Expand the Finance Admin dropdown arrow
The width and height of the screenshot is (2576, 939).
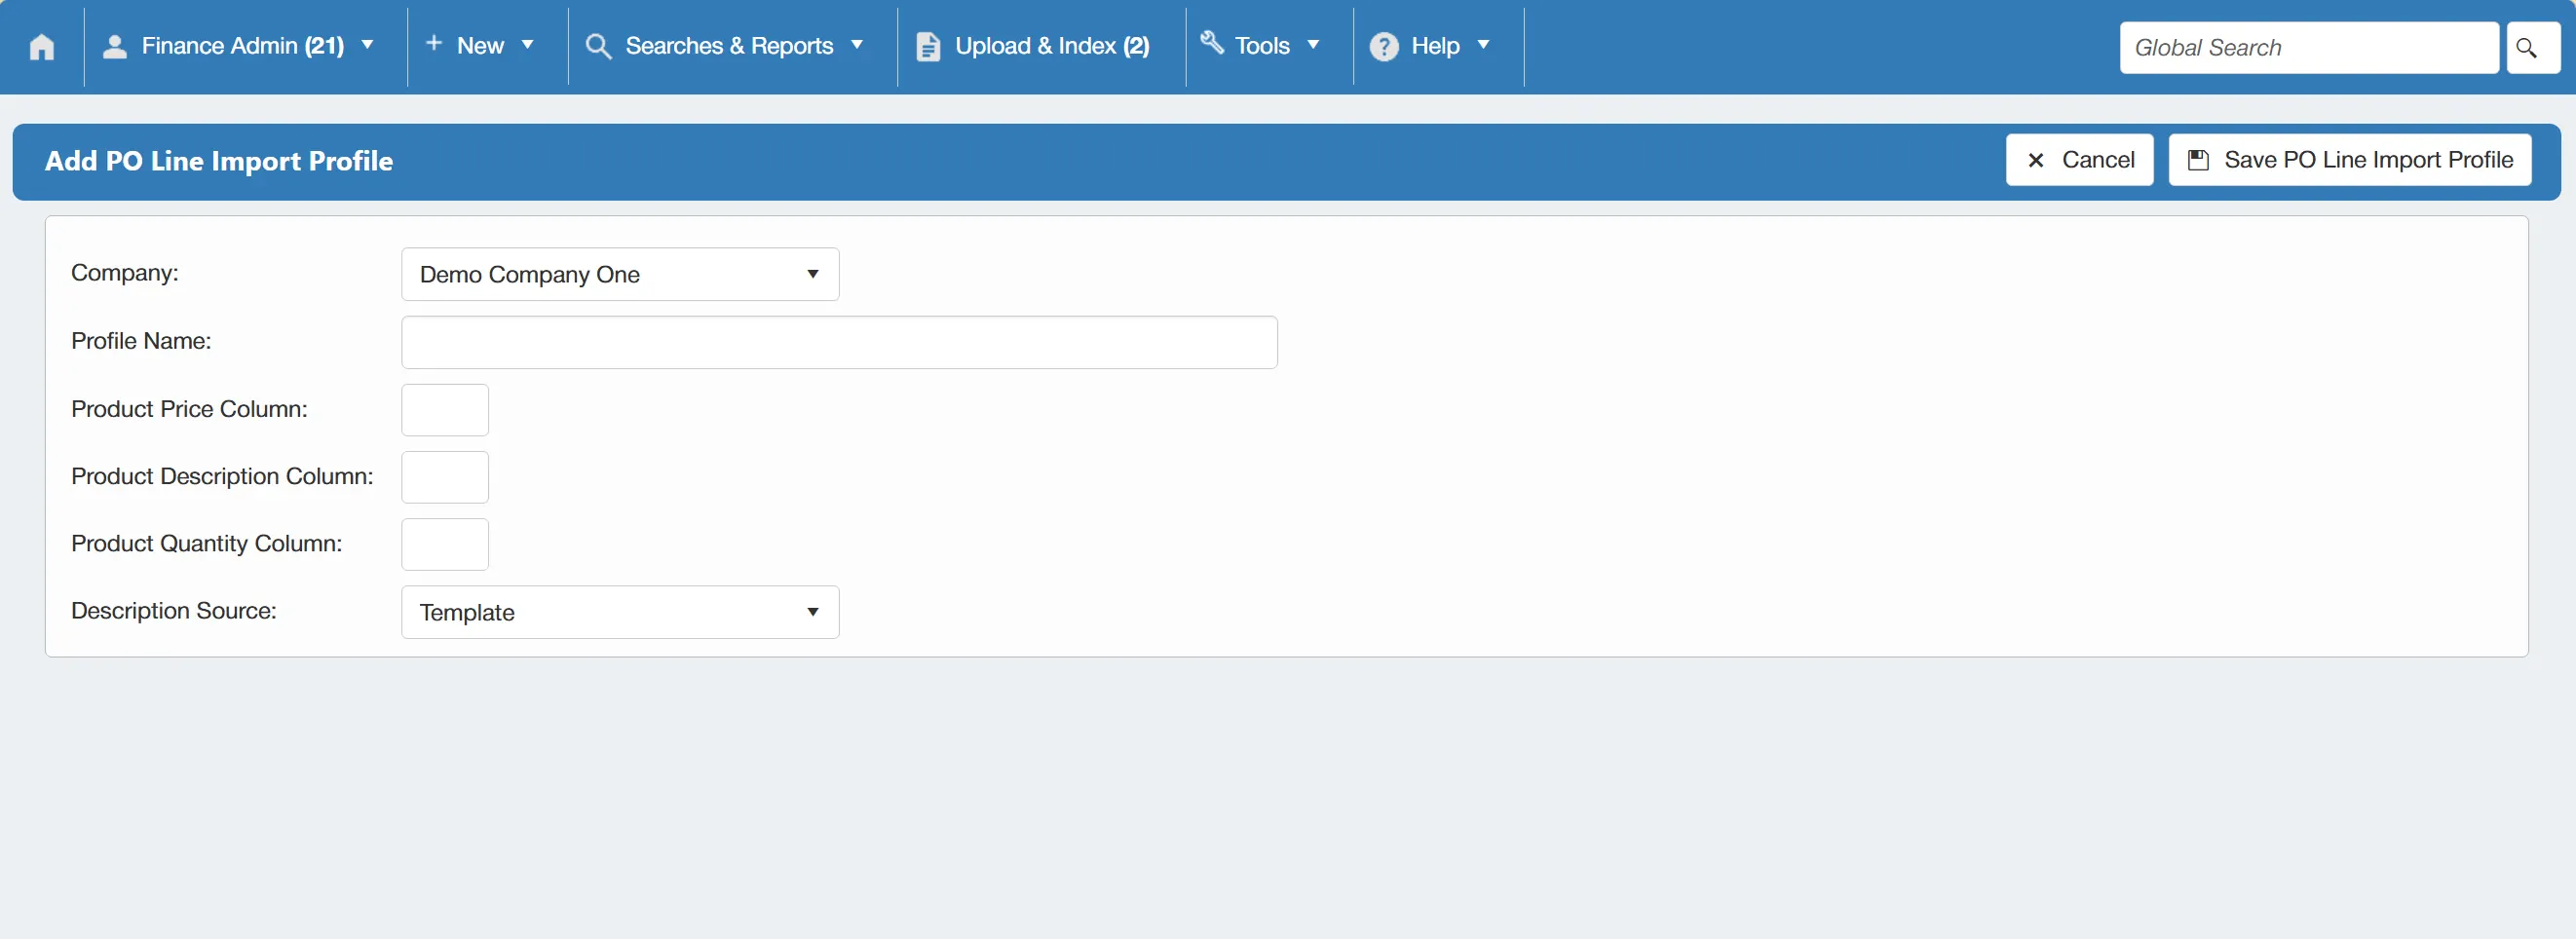click(x=367, y=45)
